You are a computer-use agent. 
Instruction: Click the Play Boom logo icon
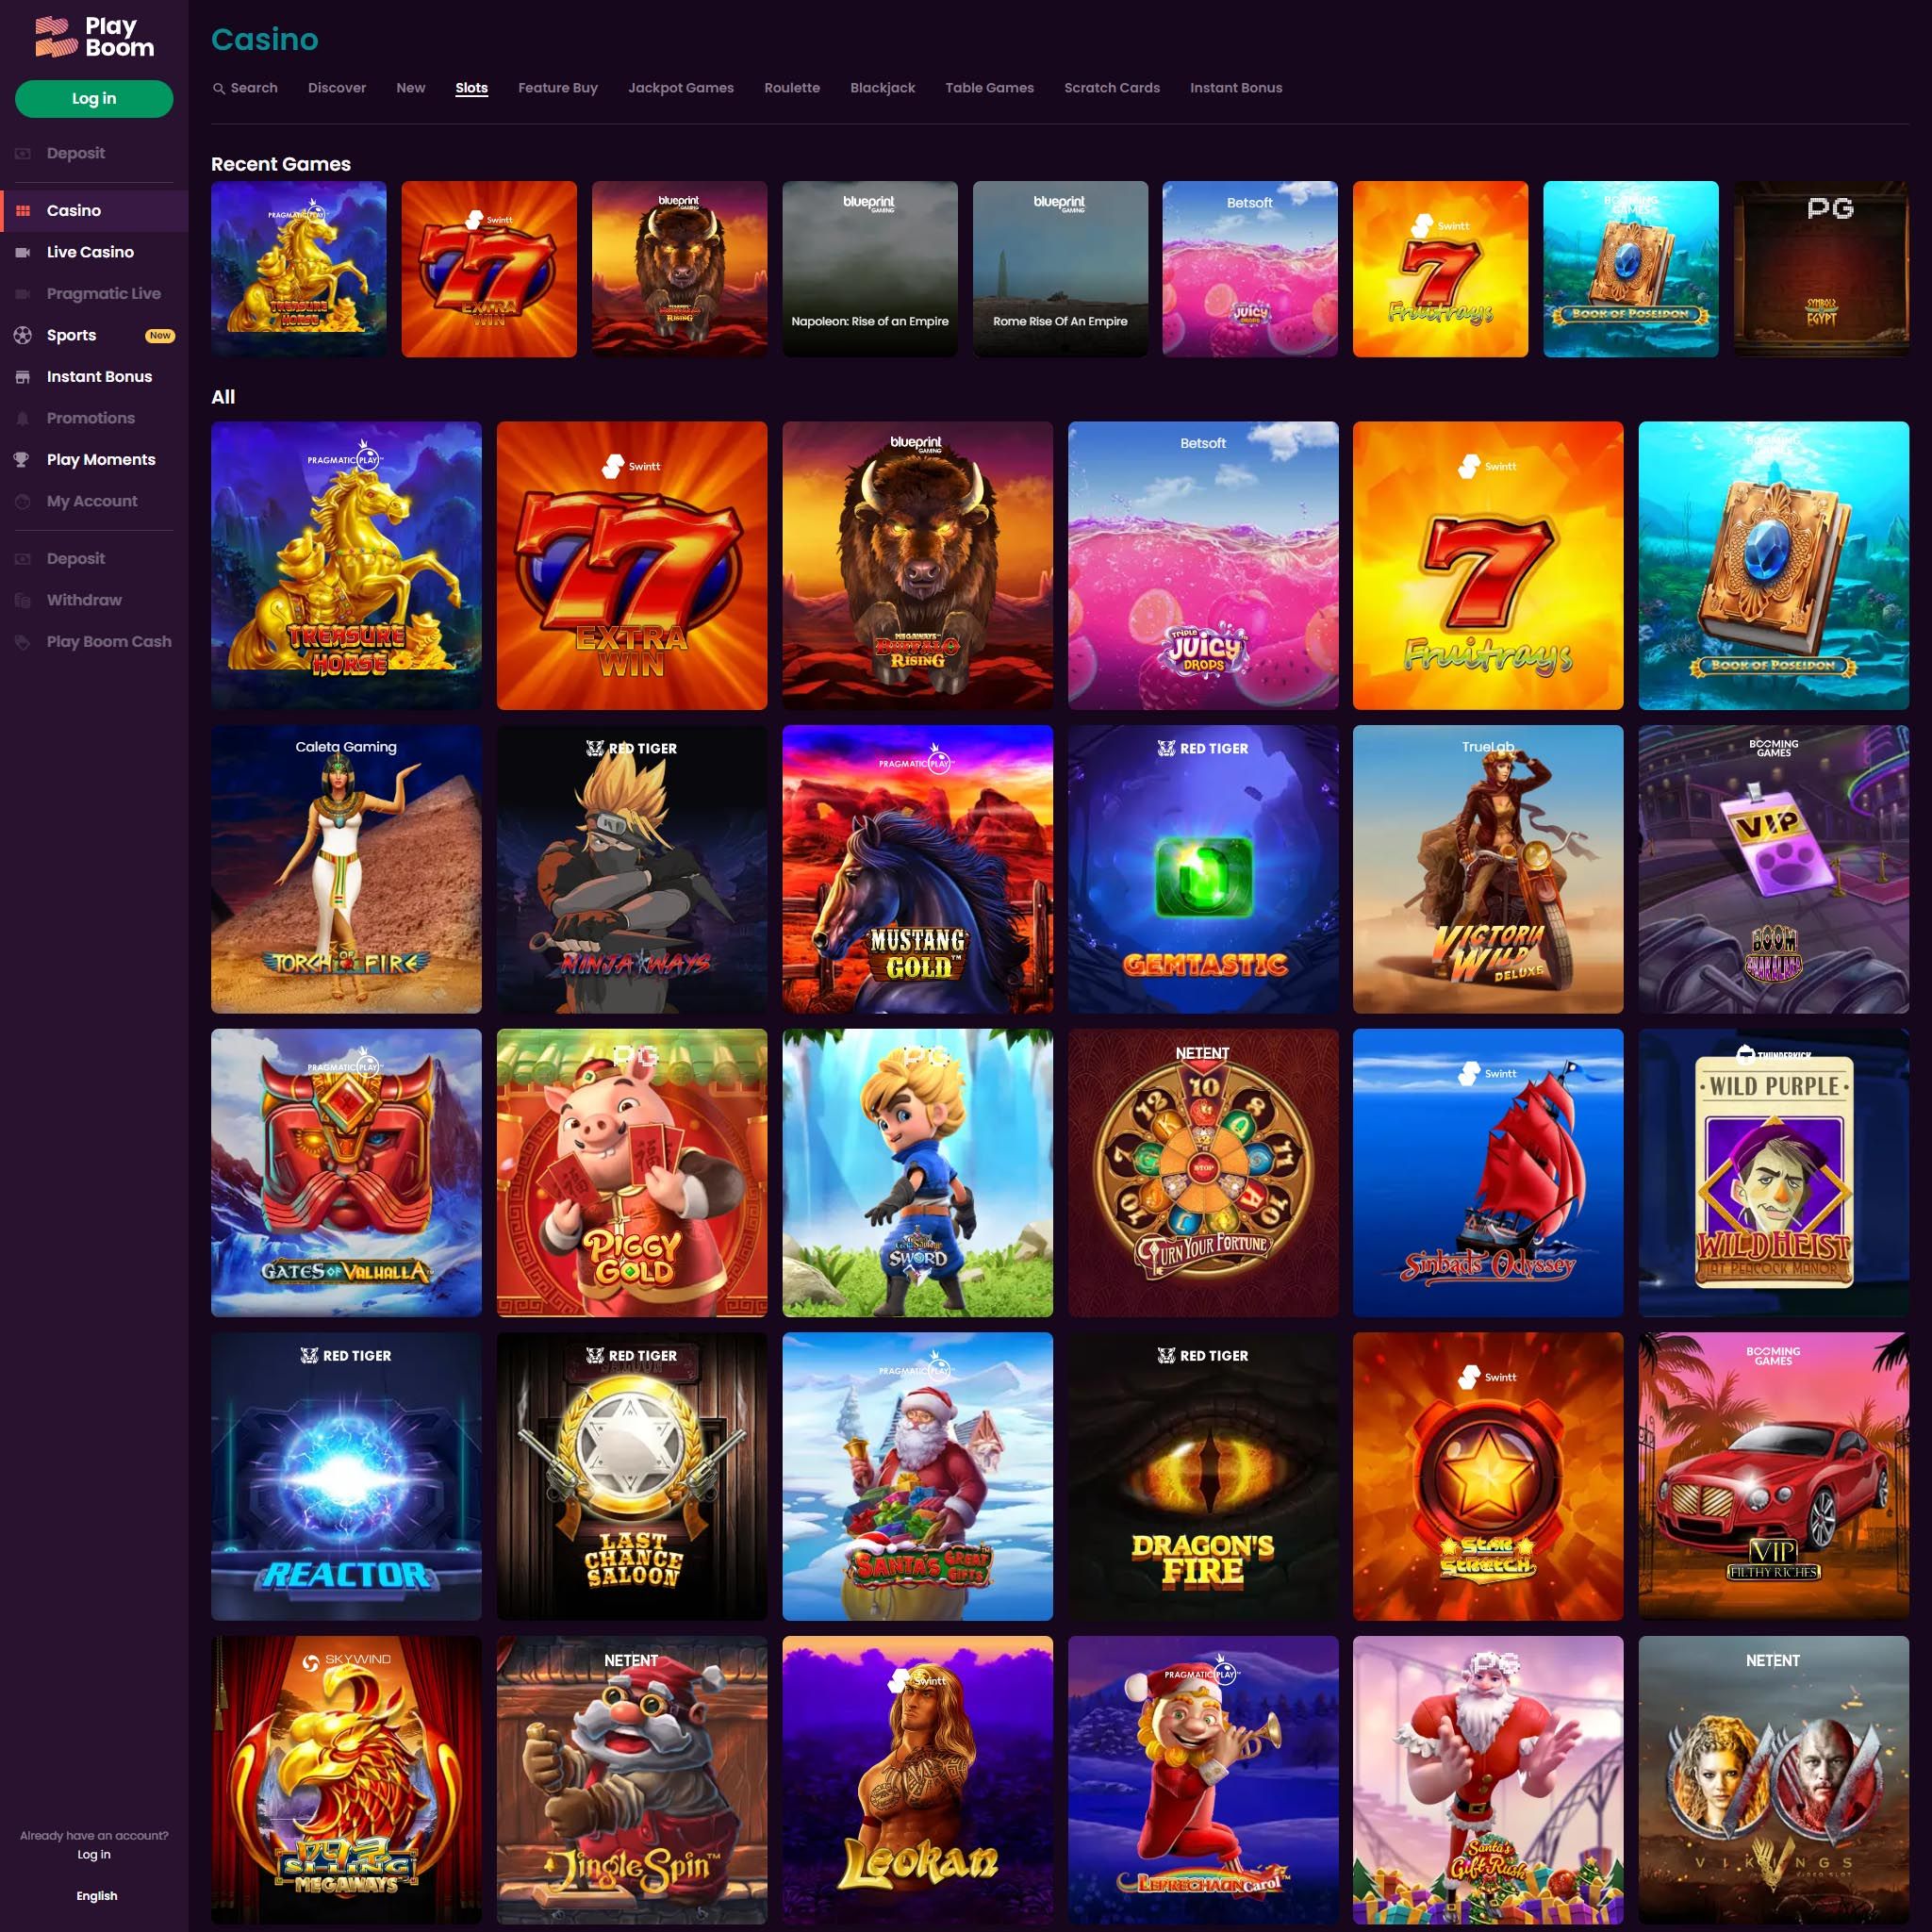click(56, 37)
